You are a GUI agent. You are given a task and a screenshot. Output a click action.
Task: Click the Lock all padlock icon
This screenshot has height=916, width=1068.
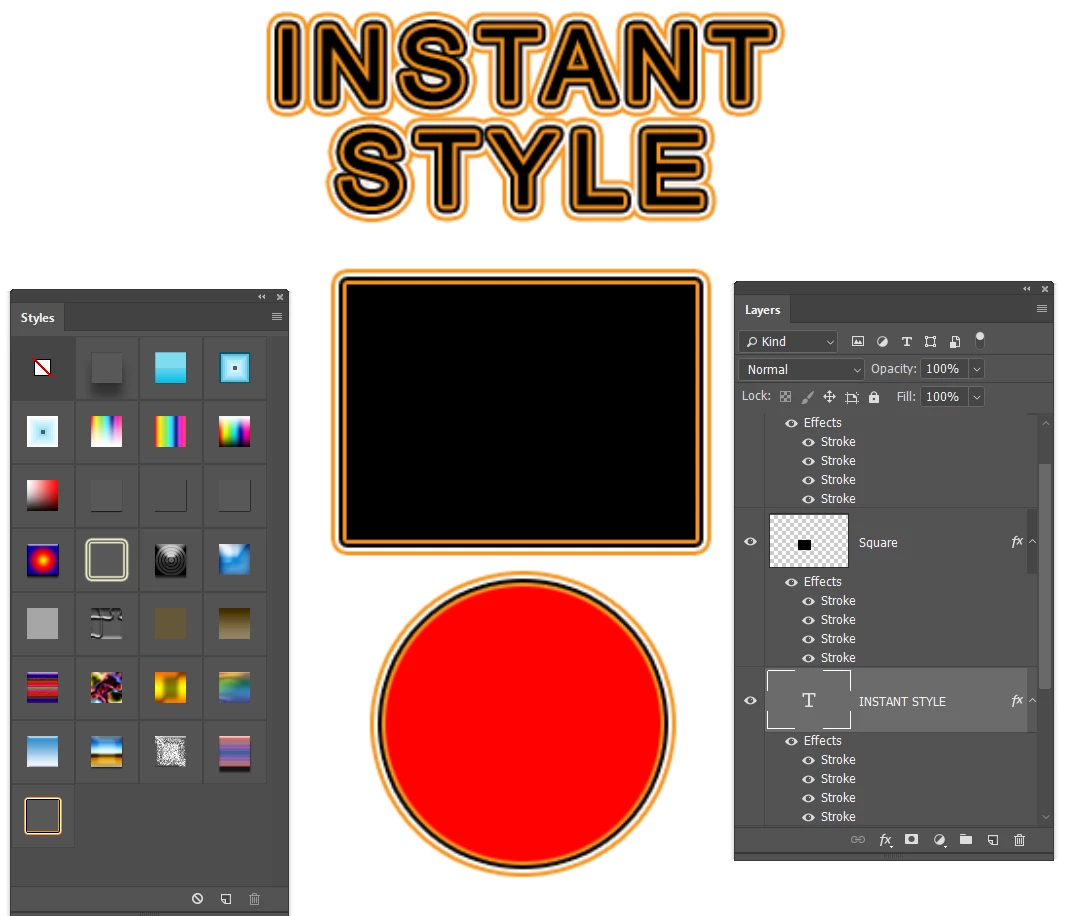[x=874, y=396]
